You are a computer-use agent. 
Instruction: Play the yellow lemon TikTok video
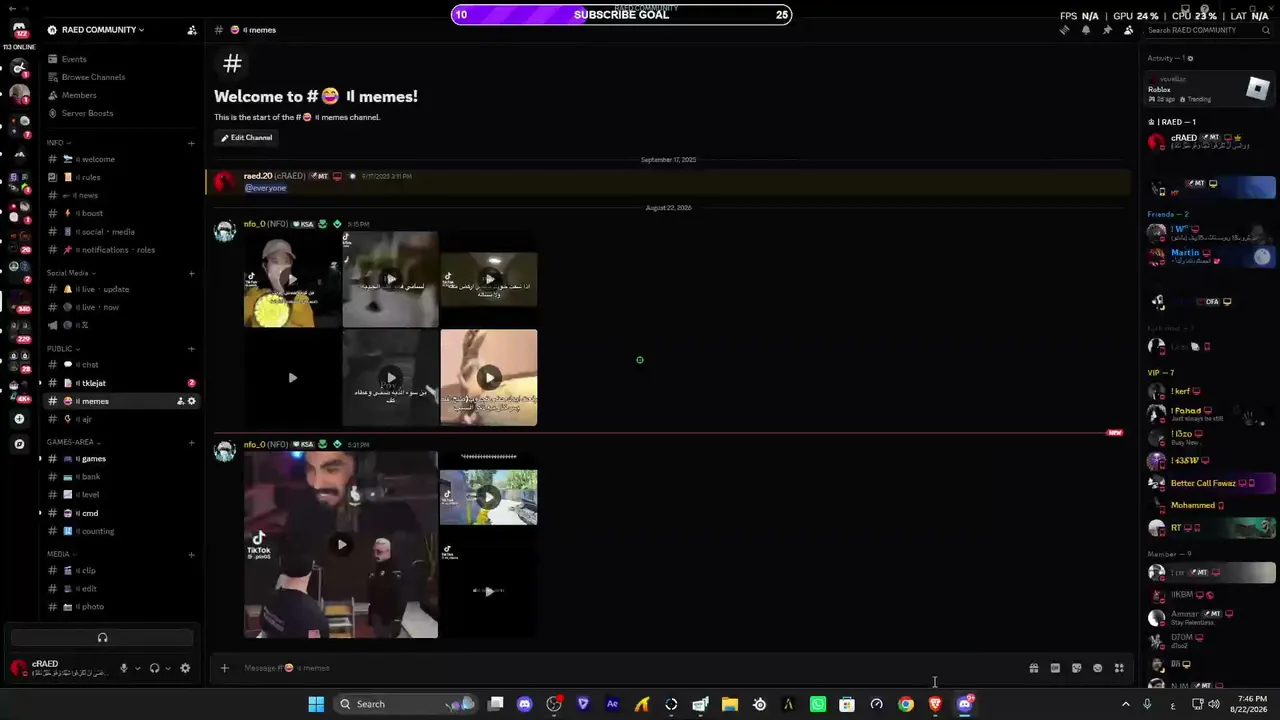(x=292, y=280)
